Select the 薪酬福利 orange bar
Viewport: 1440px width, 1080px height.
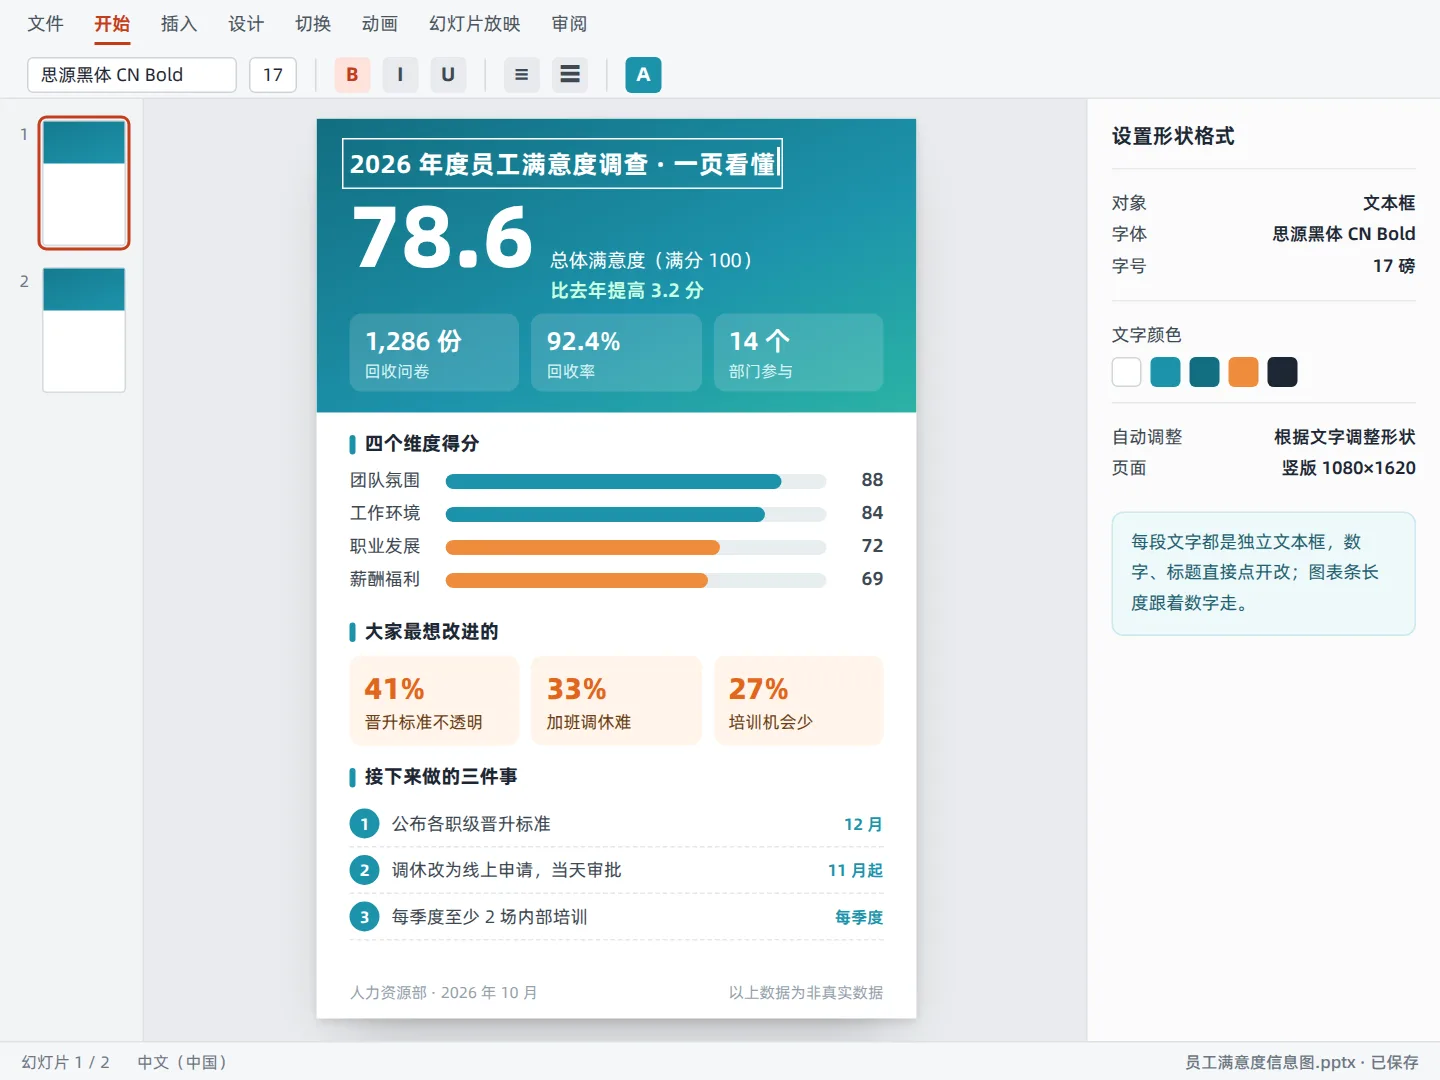[576, 581]
